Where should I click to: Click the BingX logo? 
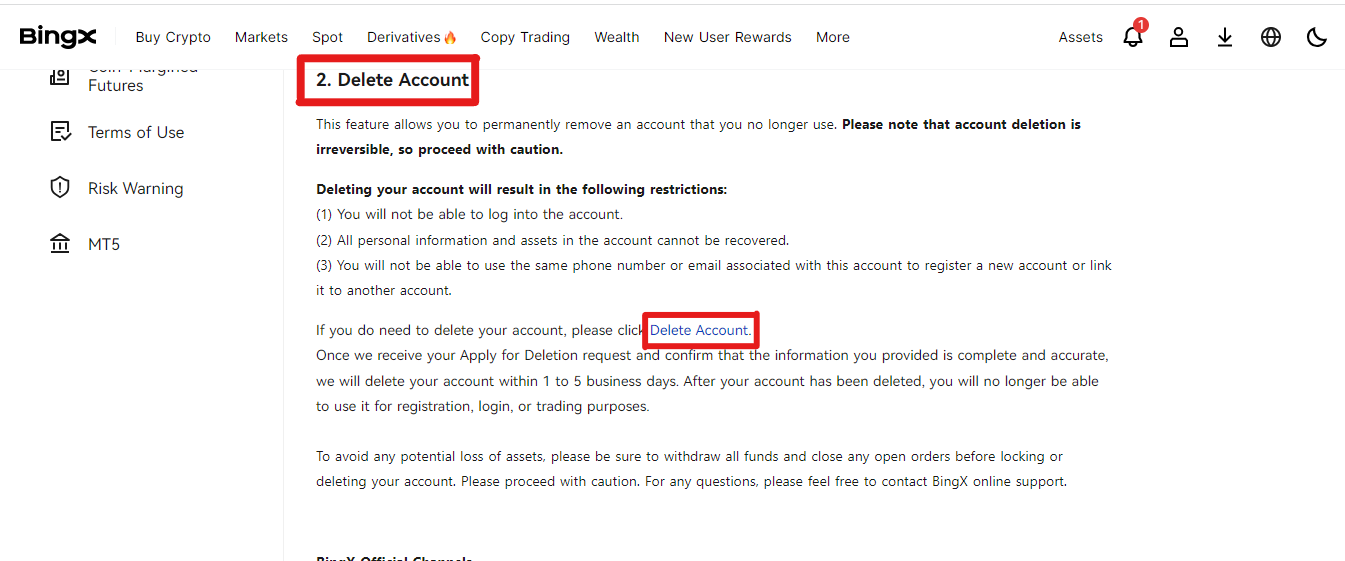pos(58,37)
